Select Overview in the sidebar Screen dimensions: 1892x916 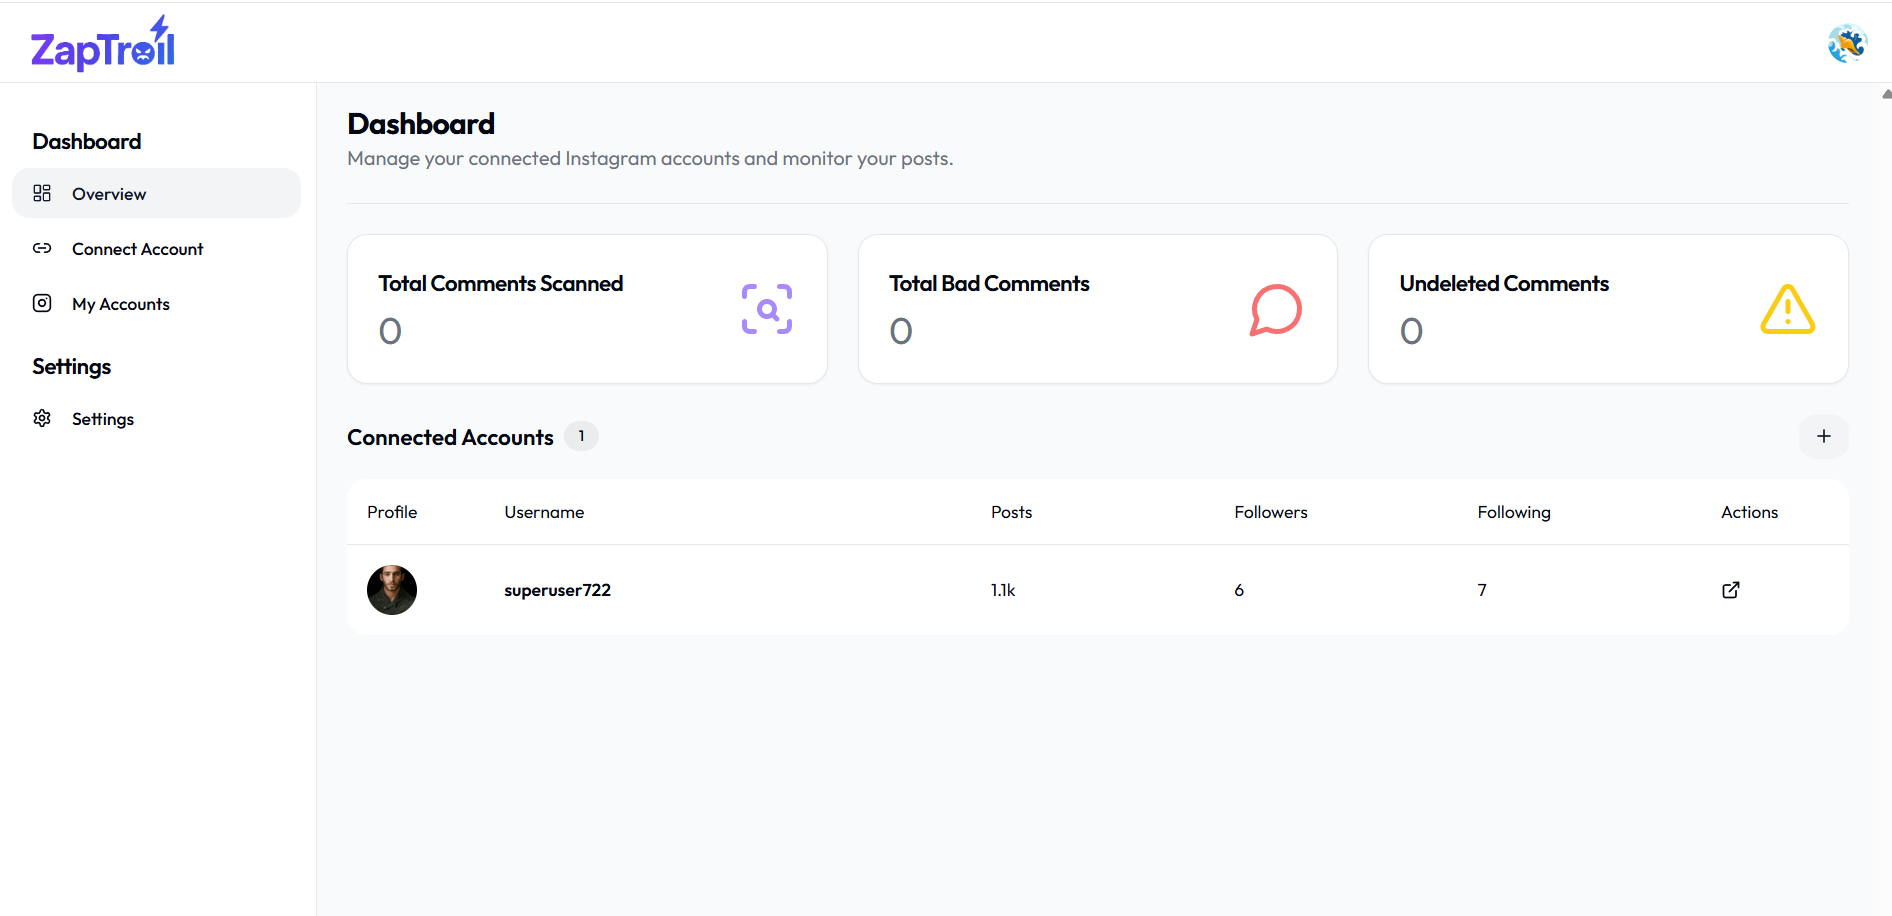109,194
